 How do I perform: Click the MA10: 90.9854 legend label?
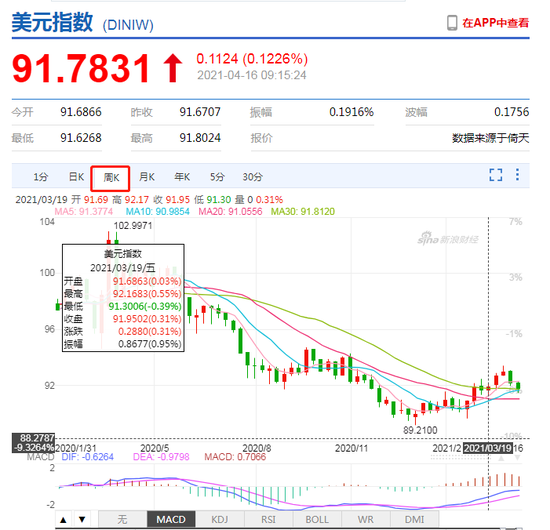point(158,212)
